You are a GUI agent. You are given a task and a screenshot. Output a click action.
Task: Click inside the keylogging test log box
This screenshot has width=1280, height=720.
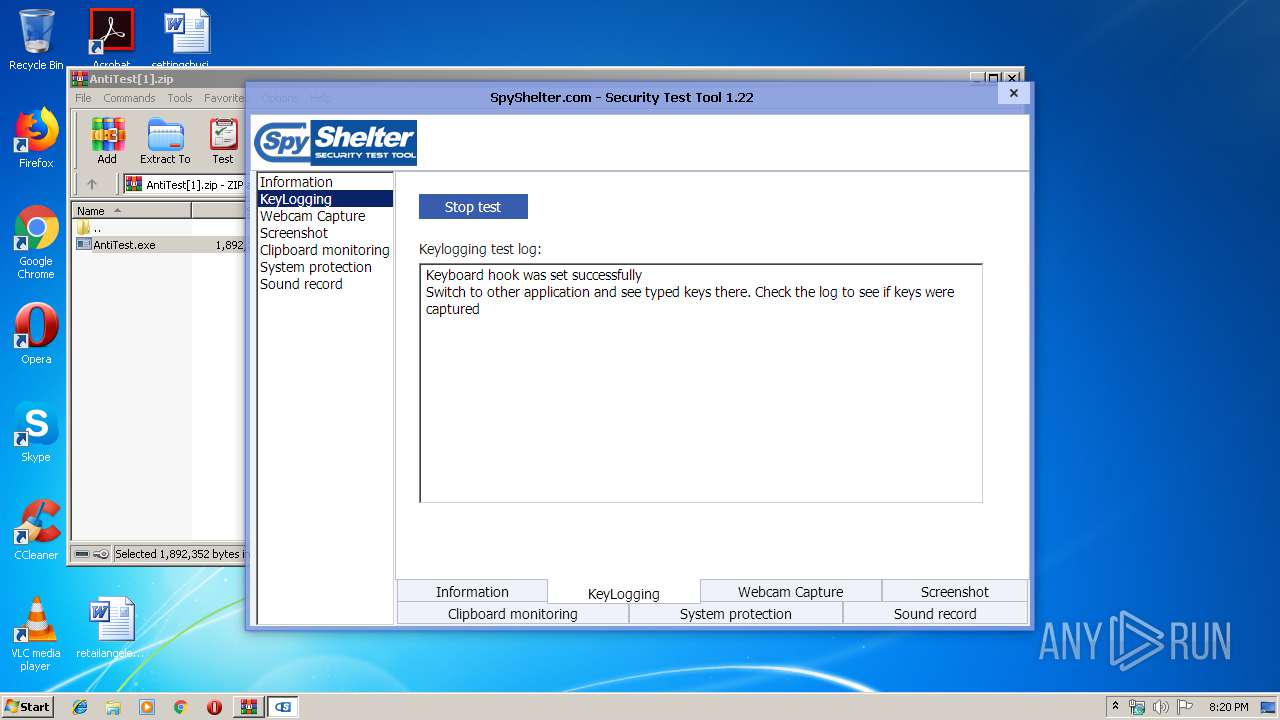pos(701,383)
